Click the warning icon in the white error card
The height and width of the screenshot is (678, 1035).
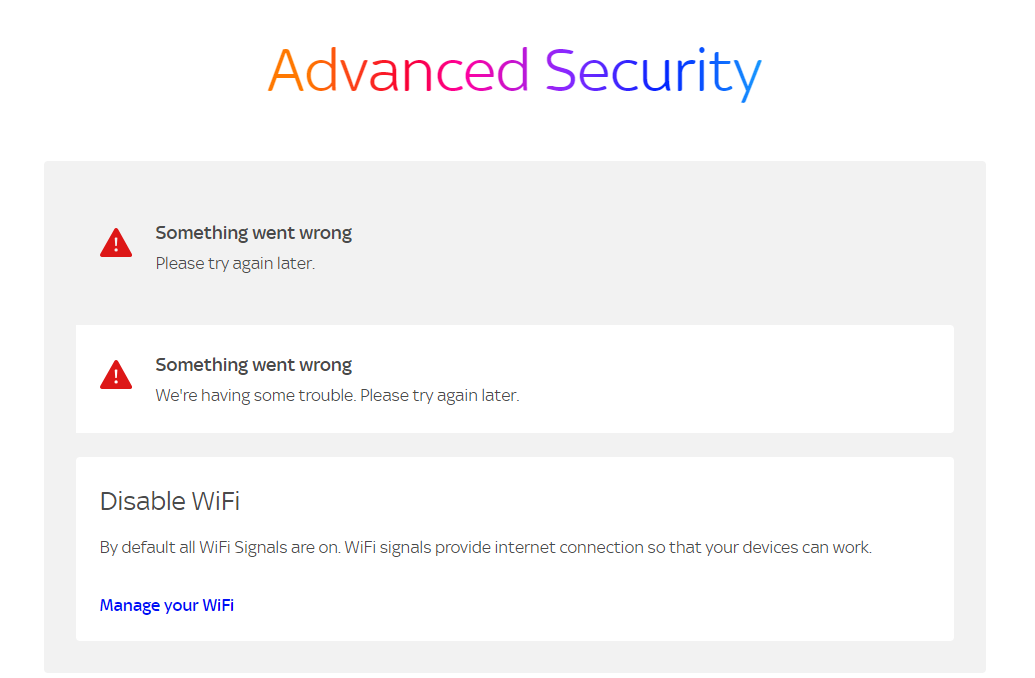point(116,375)
